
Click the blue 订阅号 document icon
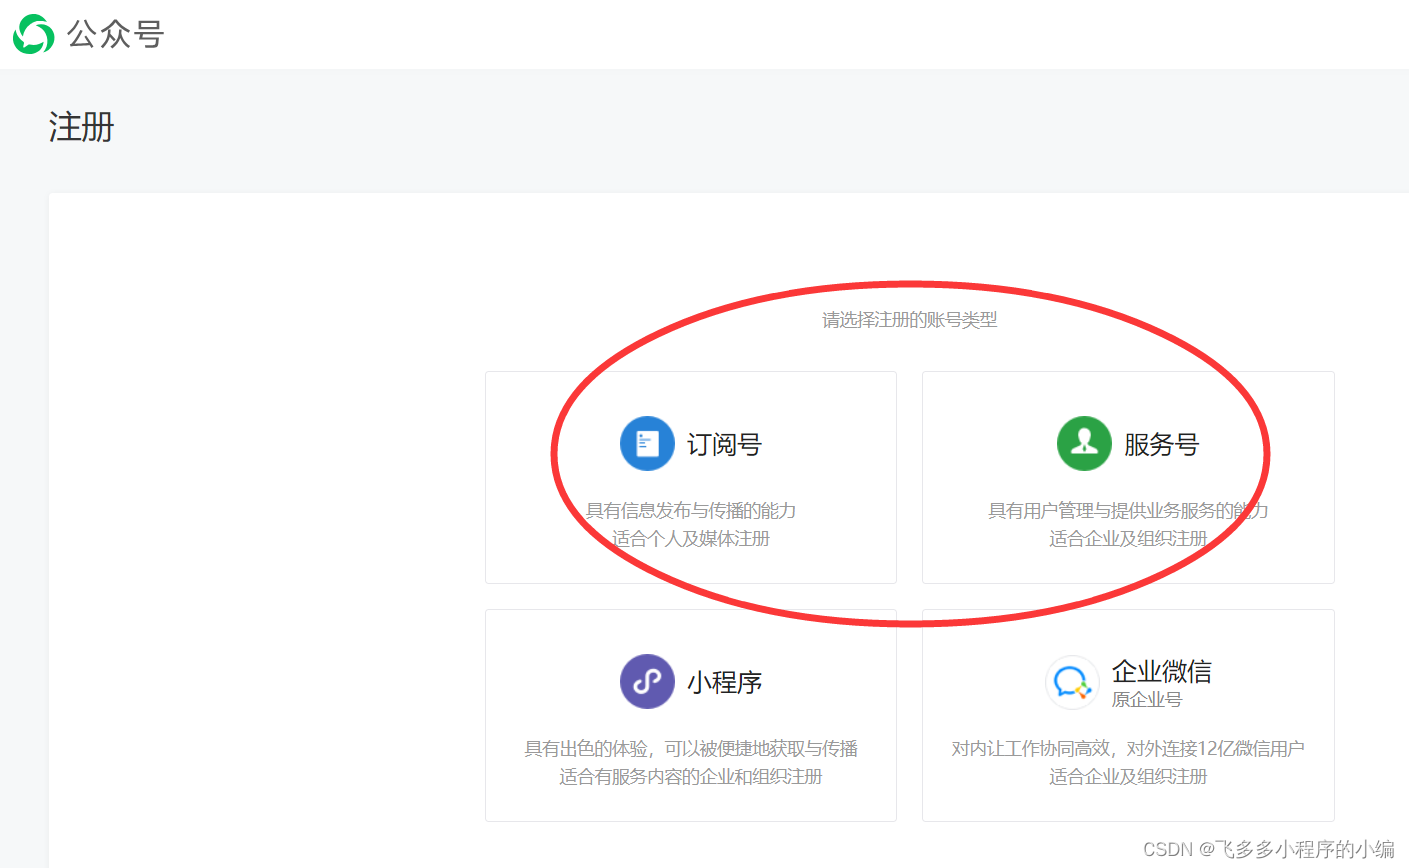647,443
